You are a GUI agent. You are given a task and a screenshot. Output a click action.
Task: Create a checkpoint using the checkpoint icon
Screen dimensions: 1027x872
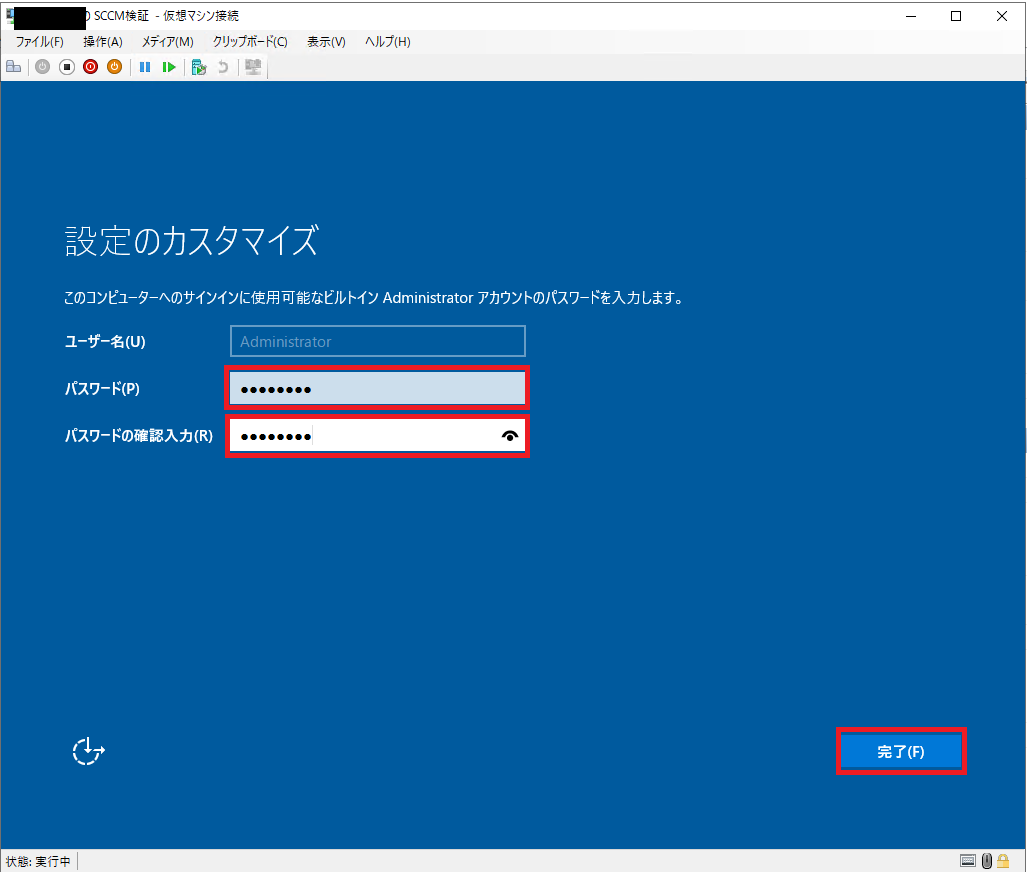click(x=198, y=67)
